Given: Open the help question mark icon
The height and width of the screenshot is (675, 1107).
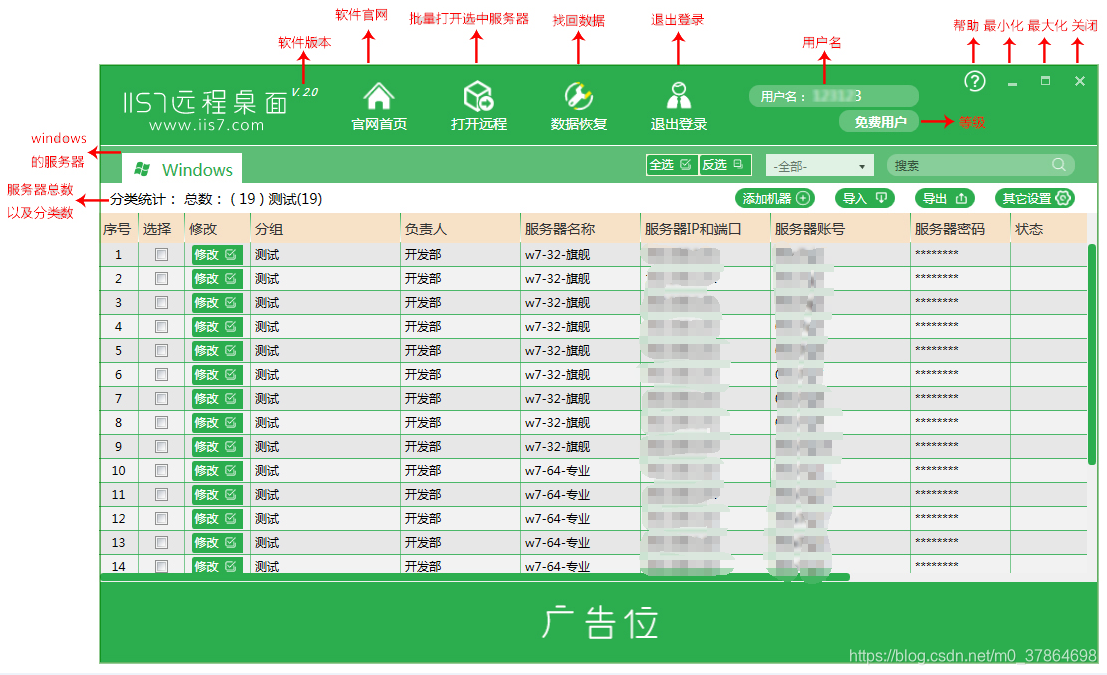Looking at the screenshot, I should 973,82.
